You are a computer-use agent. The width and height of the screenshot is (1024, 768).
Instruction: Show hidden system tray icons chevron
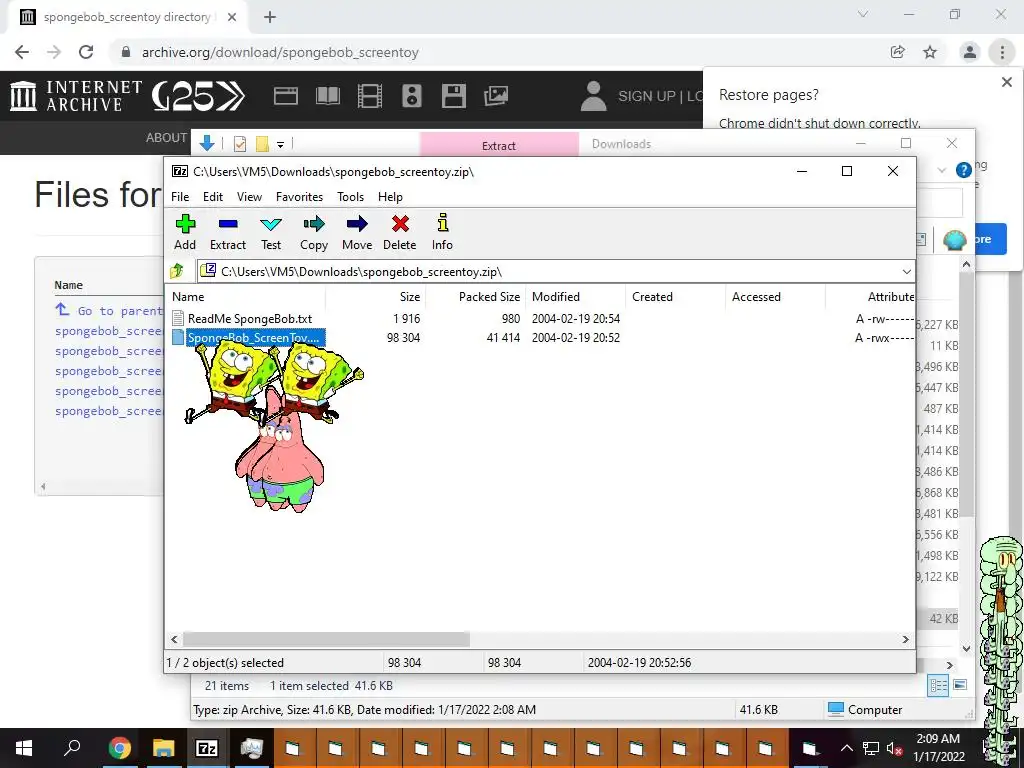click(x=846, y=748)
